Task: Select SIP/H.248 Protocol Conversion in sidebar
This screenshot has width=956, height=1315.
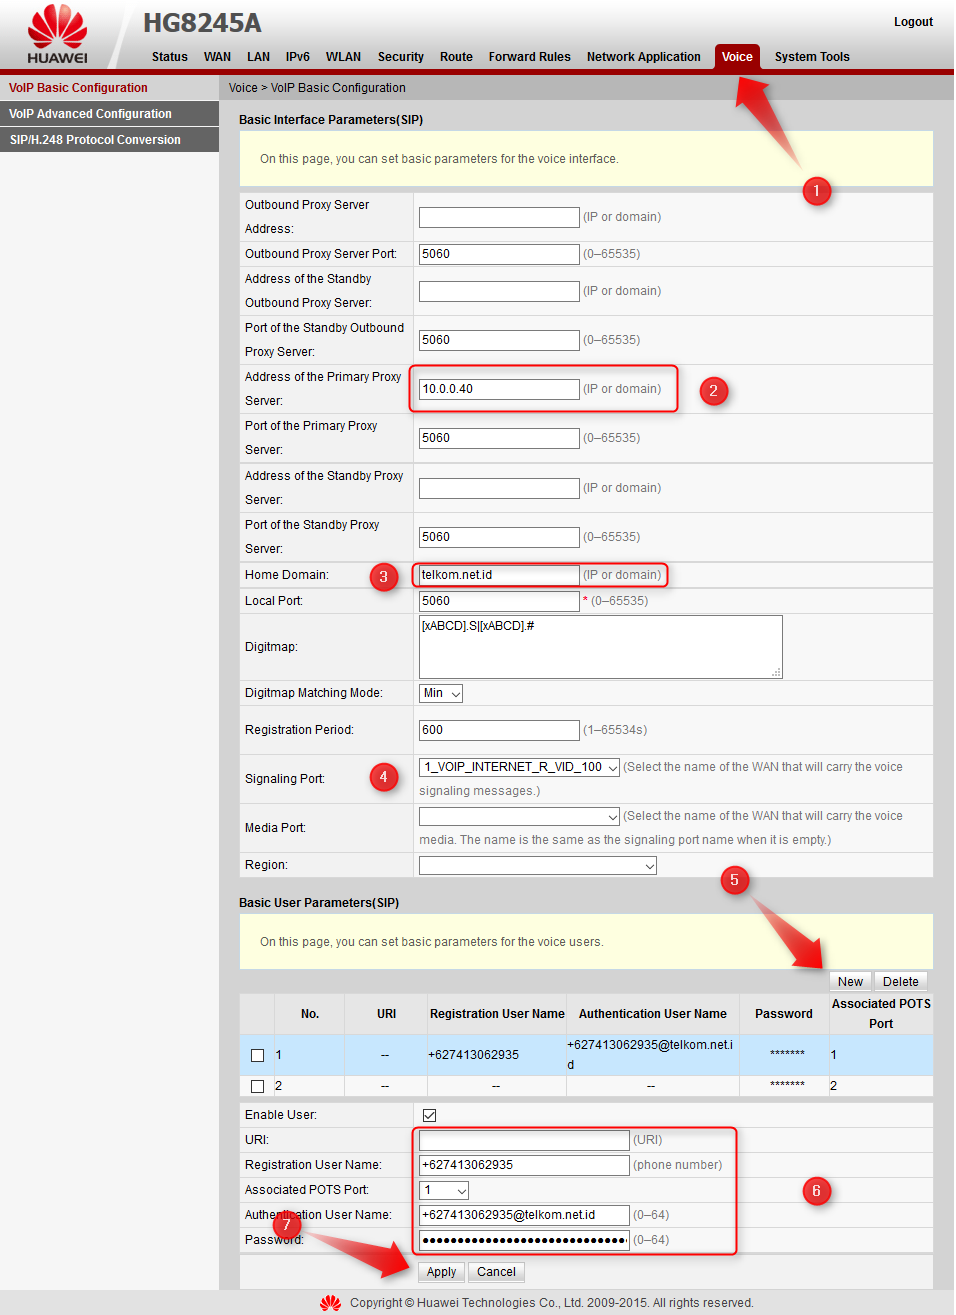Action: click(x=109, y=140)
